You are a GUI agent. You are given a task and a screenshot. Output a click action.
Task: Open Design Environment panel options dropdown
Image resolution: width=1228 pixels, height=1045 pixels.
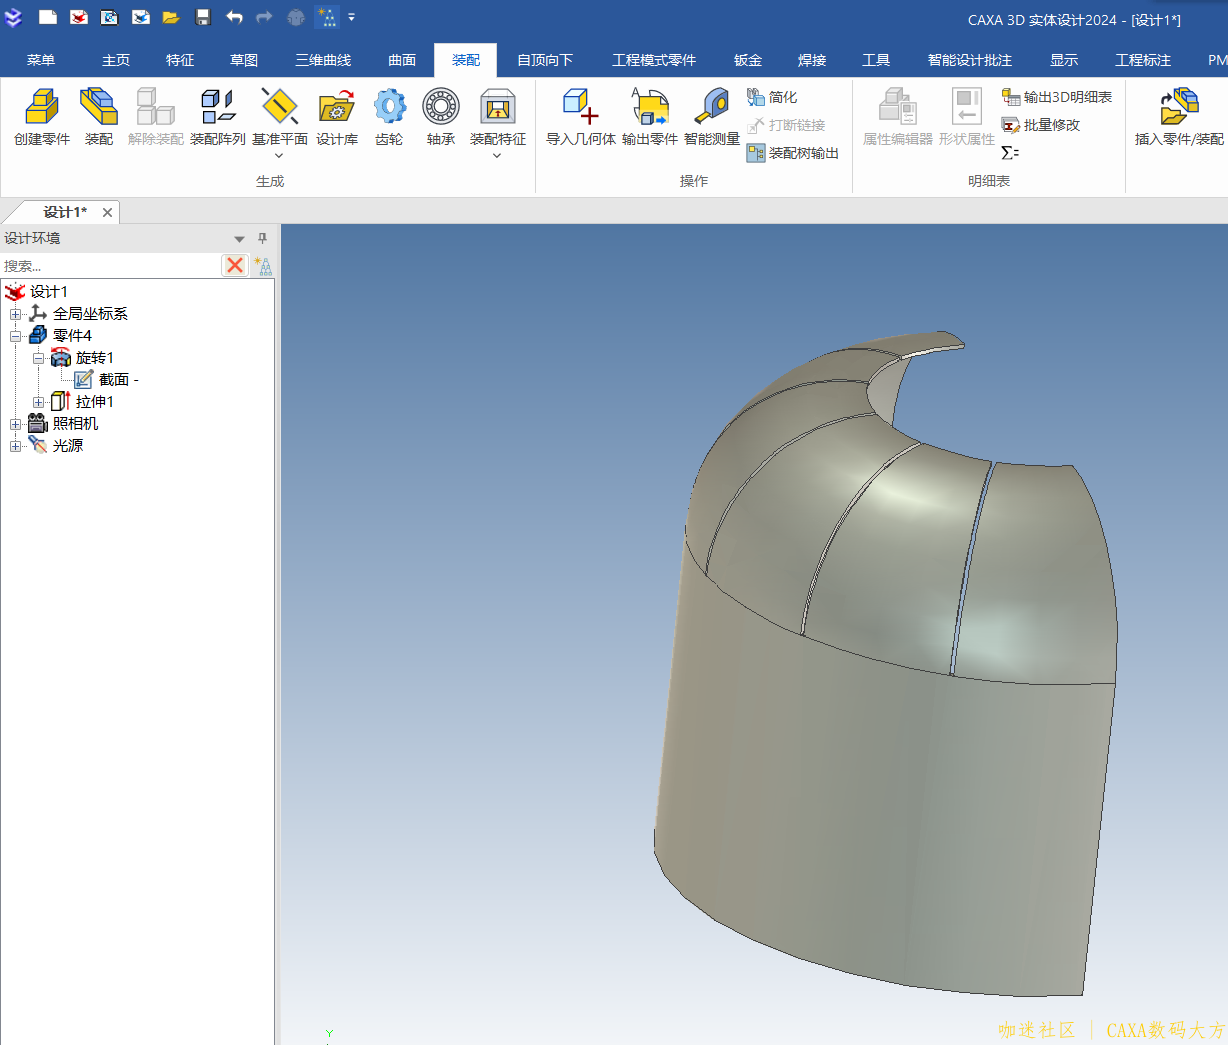click(x=239, y=238)
